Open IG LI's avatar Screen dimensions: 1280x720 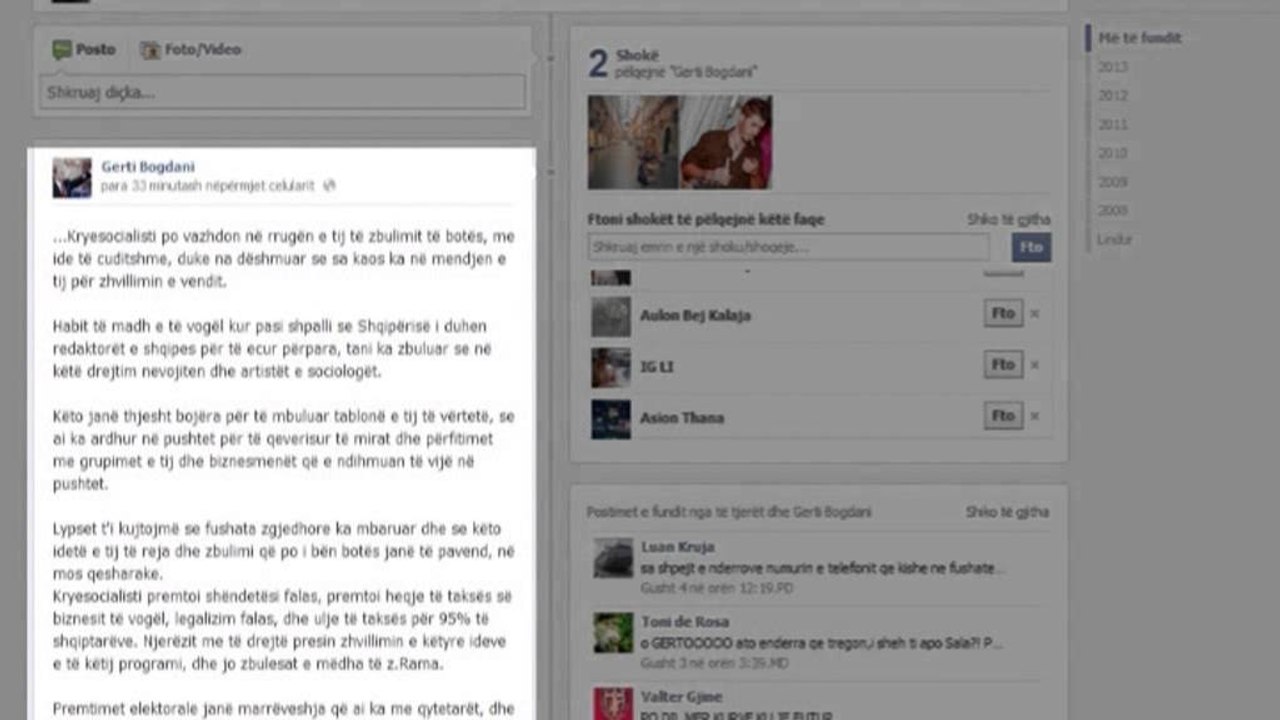point(611,367)
